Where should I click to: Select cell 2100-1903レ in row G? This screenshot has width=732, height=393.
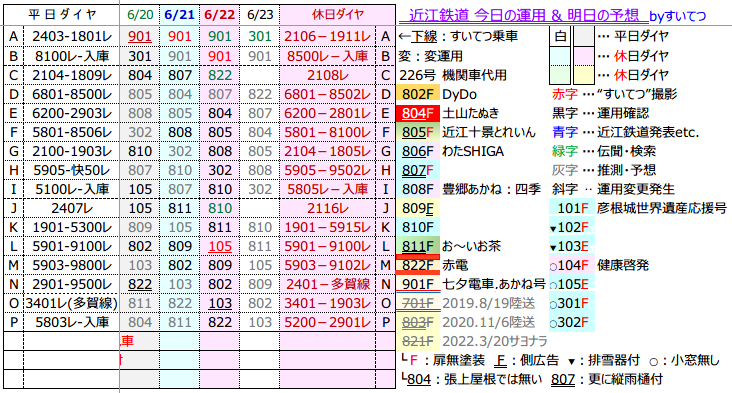point(72,151)
